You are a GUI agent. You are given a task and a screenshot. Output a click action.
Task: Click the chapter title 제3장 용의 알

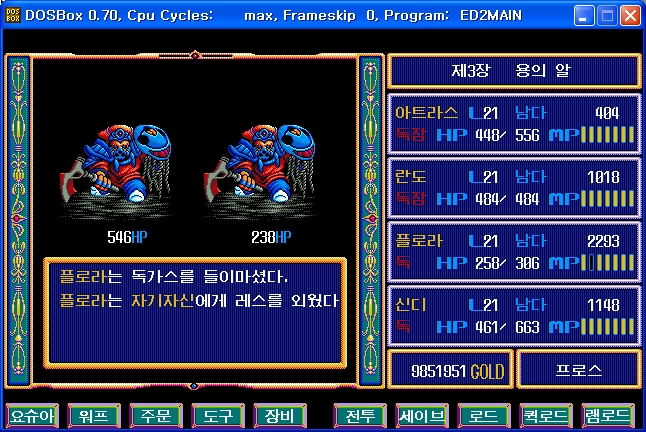[x=511, y=70]
